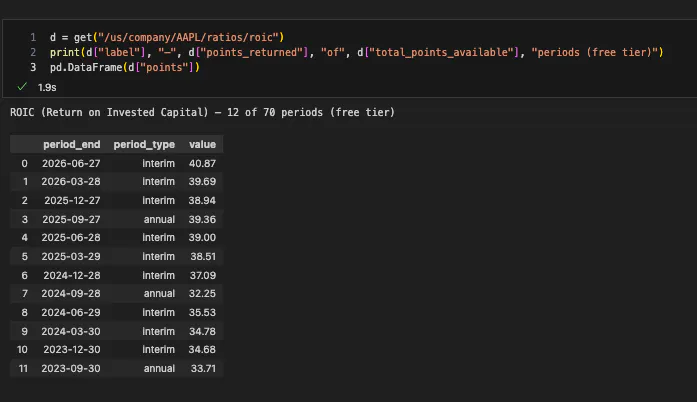Select the 2024-09-28 date cell
Image resolution: width=697 pixels, height=402 pixels.
(x=71, y=294)
